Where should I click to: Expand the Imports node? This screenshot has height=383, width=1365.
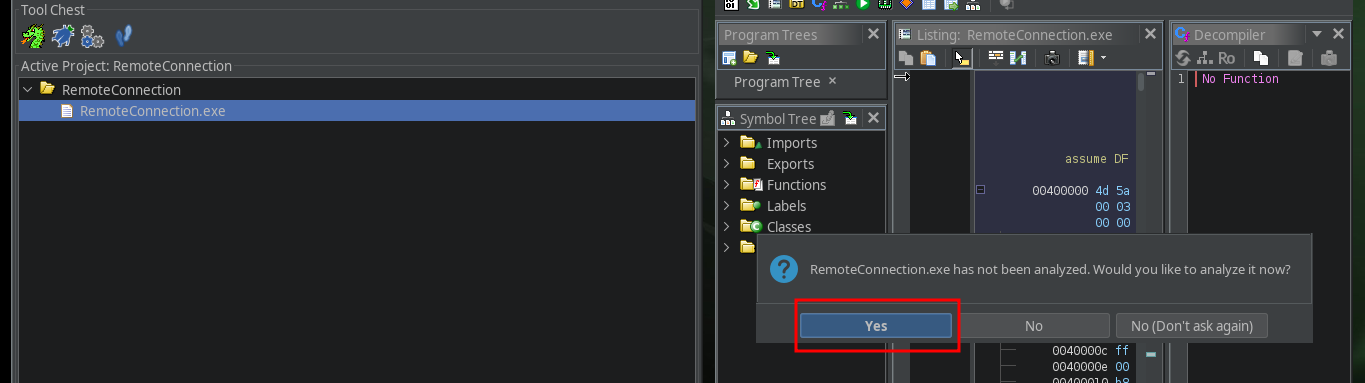pyautogui.click(x=727, y=143)
